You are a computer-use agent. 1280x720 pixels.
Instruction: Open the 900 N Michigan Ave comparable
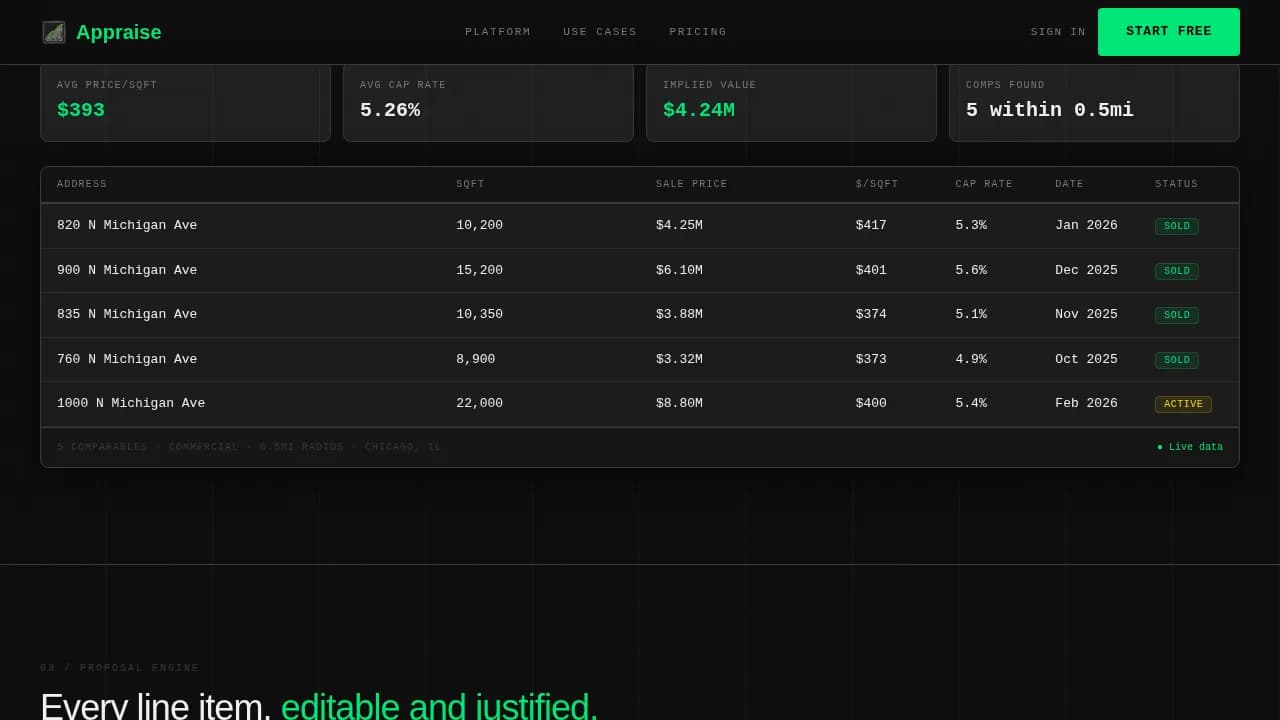pyautogui.click(x=127, y=270)
